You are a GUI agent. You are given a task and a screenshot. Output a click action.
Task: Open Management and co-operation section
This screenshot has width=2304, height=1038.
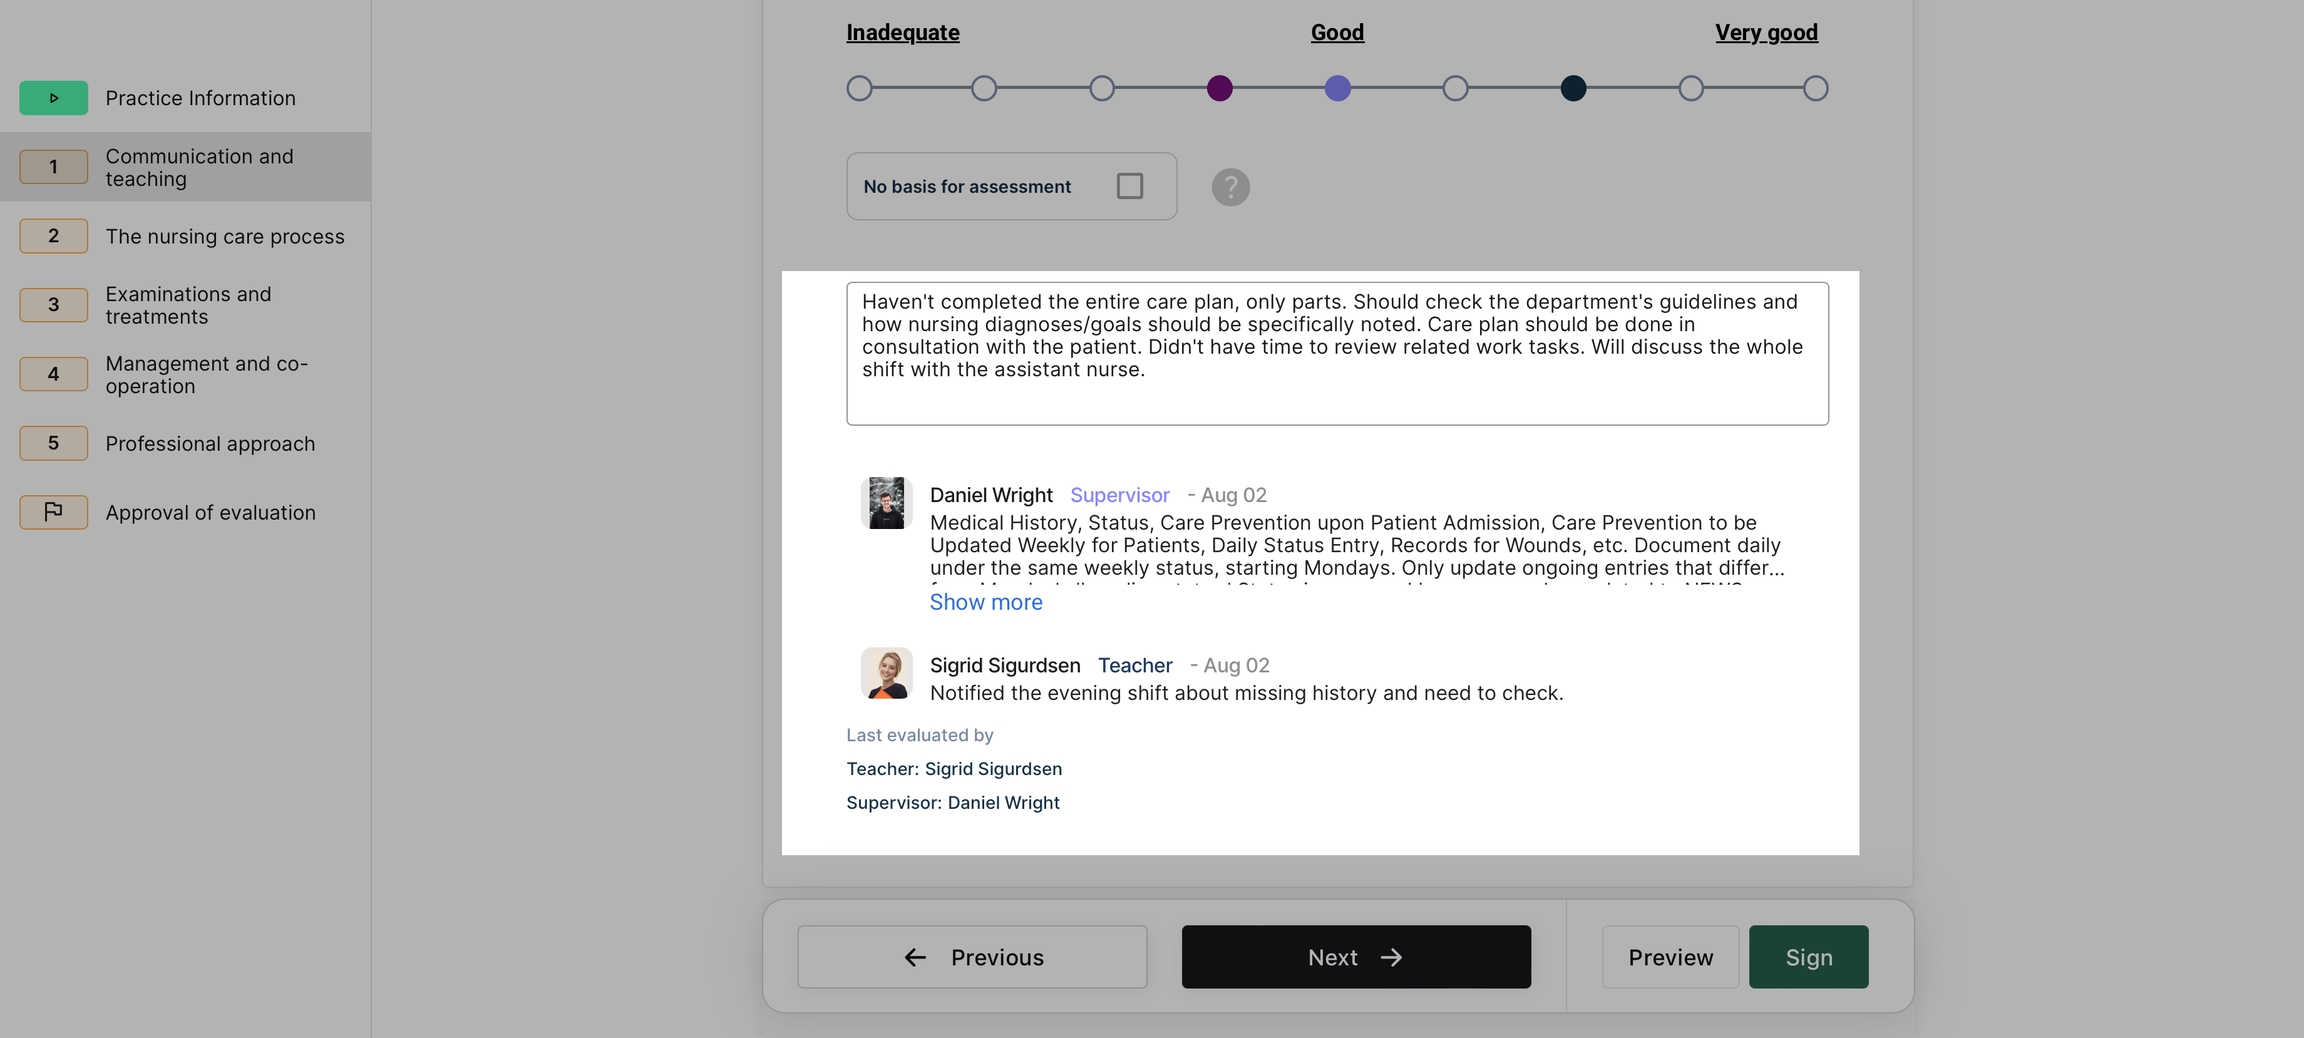coord(206,375)
